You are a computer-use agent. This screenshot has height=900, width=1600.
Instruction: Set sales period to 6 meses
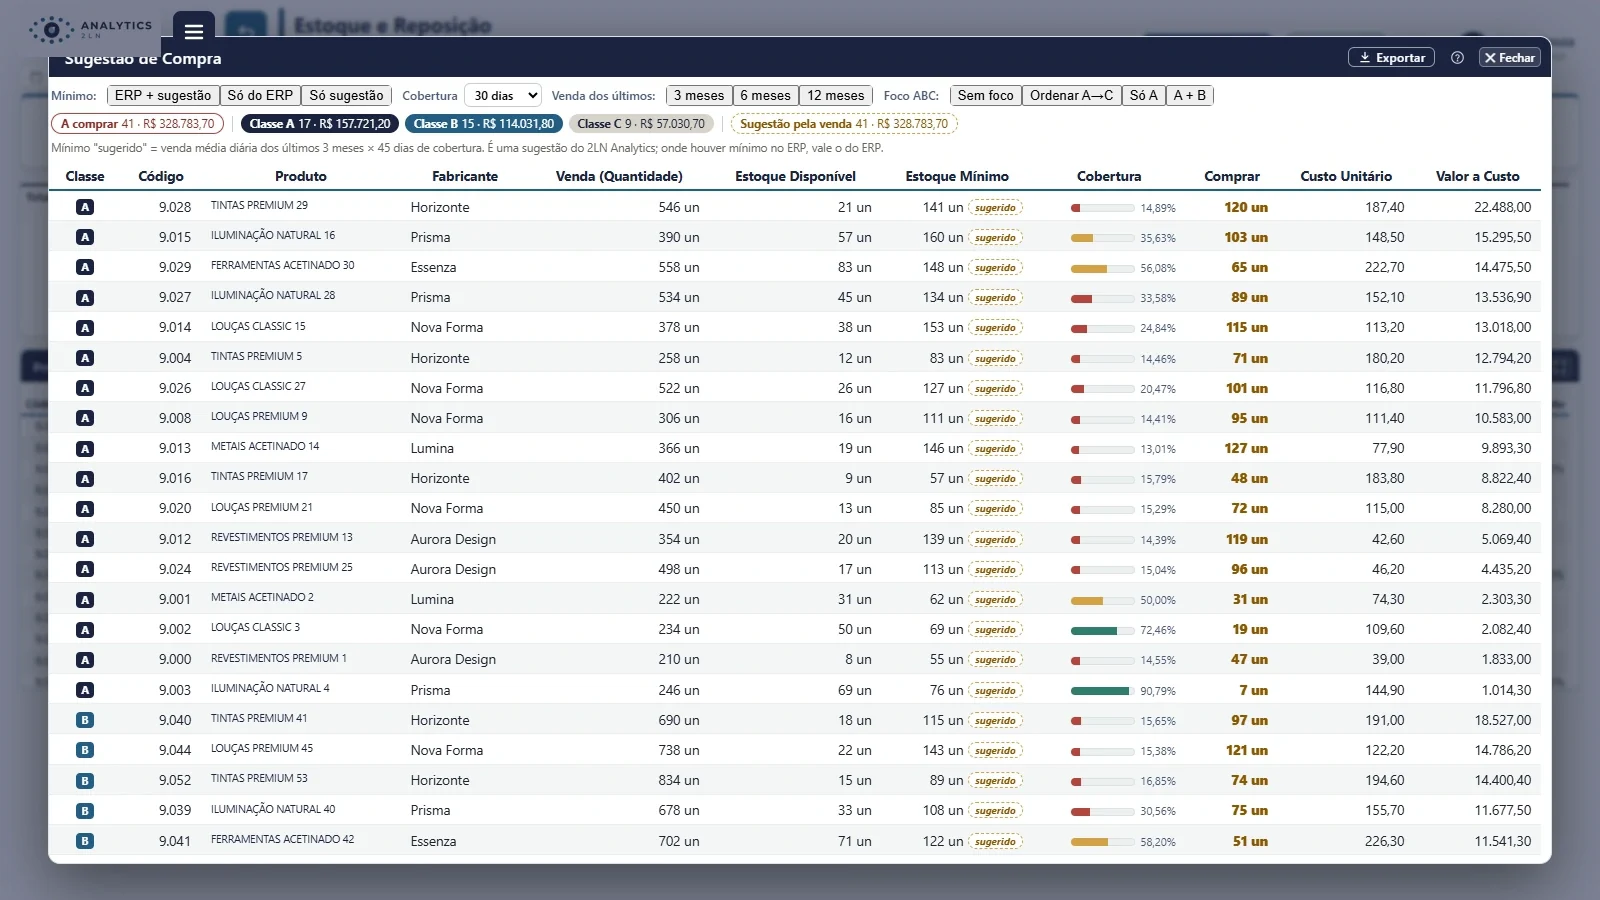tap(766, 96)
